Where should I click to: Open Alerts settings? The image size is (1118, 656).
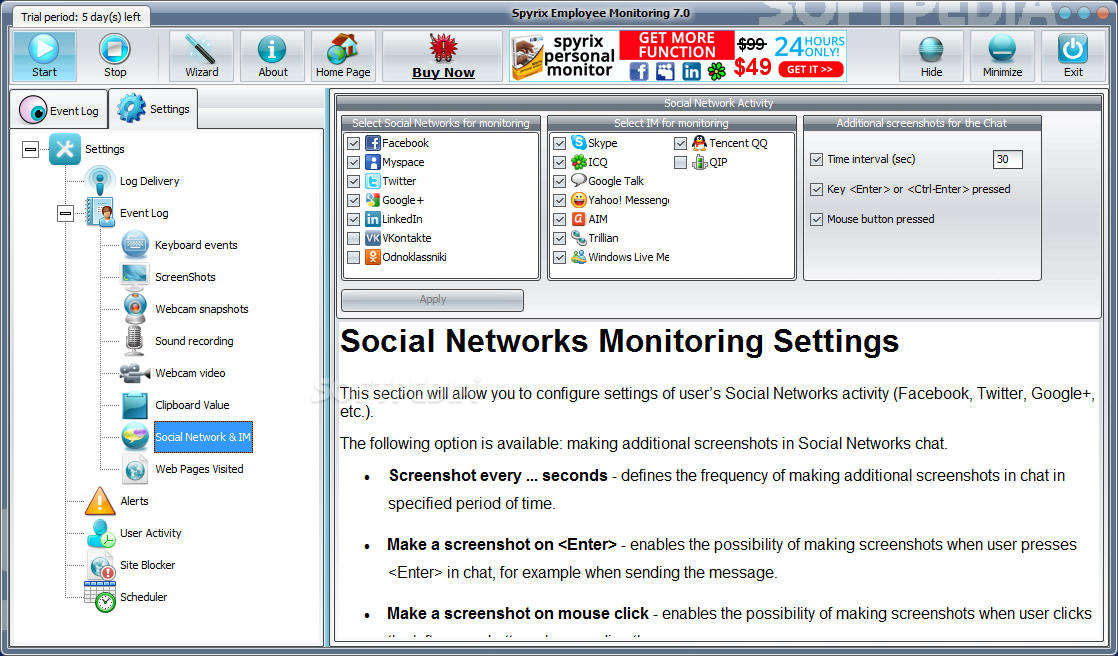(134, 501)
